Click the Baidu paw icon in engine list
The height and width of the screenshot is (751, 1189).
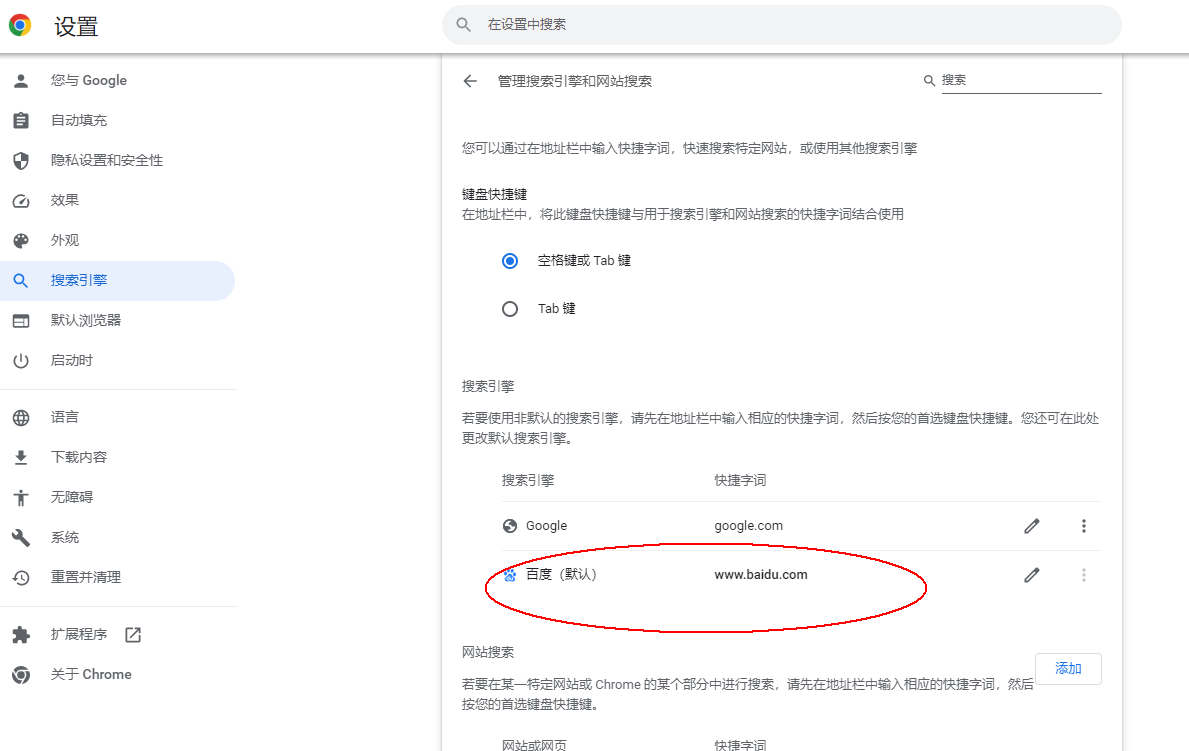click(x=510, y=575)
